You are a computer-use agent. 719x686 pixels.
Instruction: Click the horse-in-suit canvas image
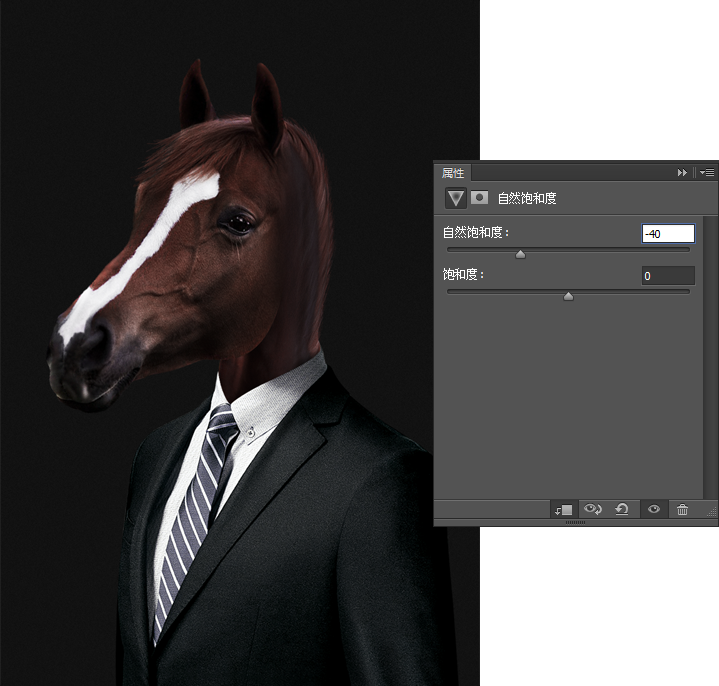[x=240, y=343]
